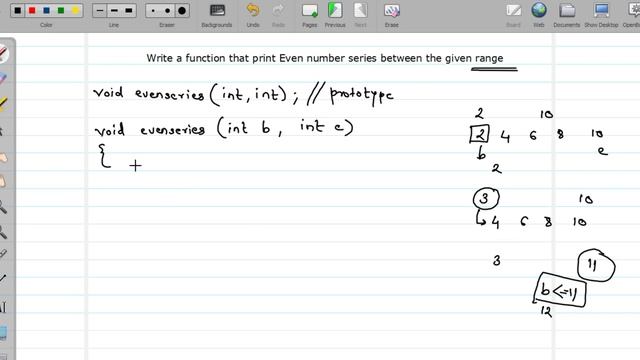
Task: Pick the Draw line tool
Action: 3,279
